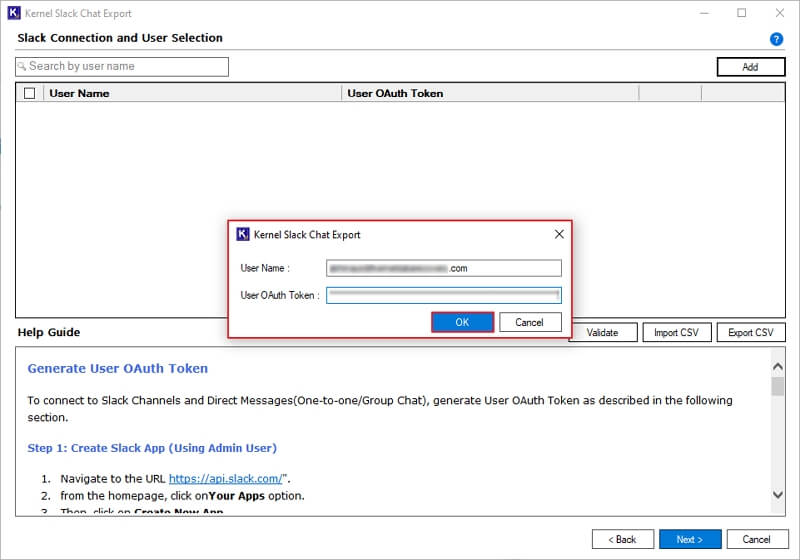Confirm the dialog with OK

tap(462, 322)
